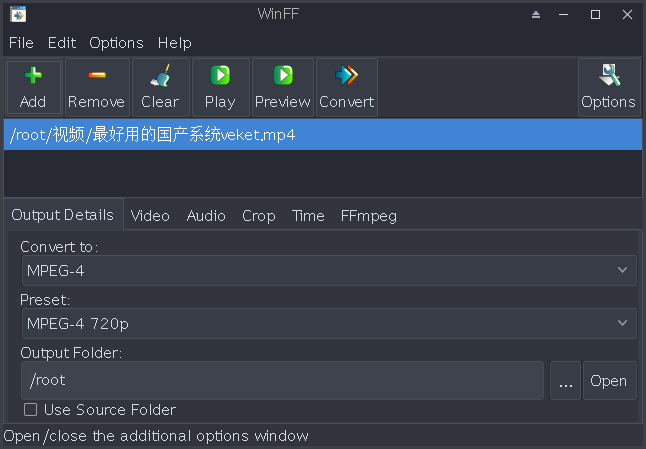Screen dimensions: 646x449
Task: Toggle the Options toolbar button
Action: pos(609,87)
